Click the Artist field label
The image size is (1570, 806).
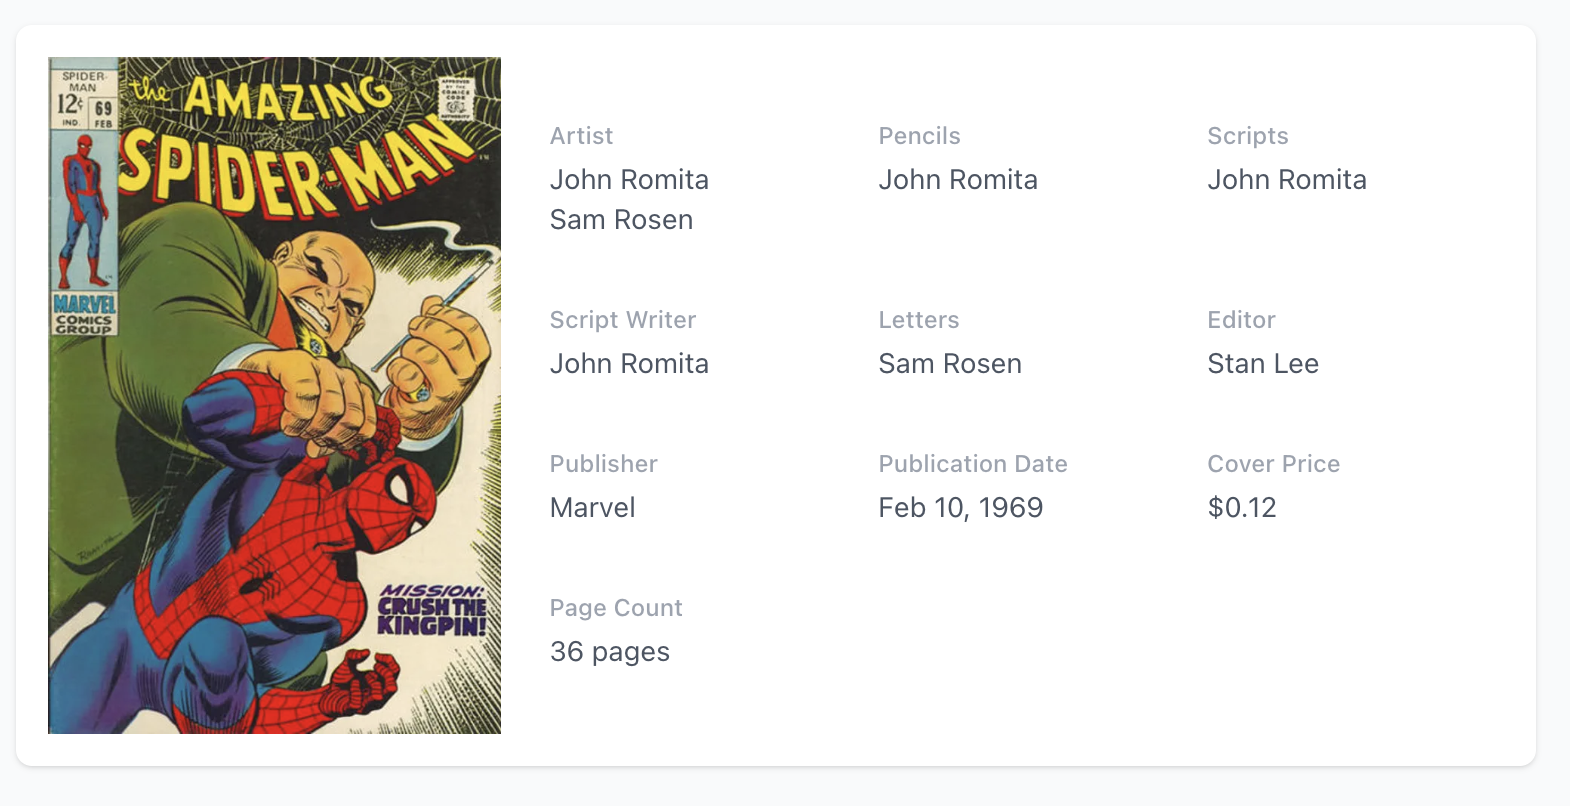tap(581, 136)
